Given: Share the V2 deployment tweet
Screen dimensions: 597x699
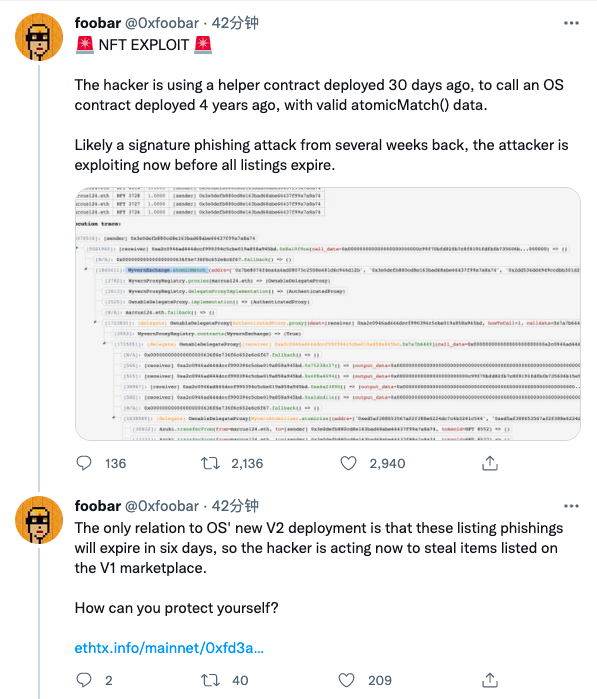Looking at the screenshot, I should [x=490, y=680].
